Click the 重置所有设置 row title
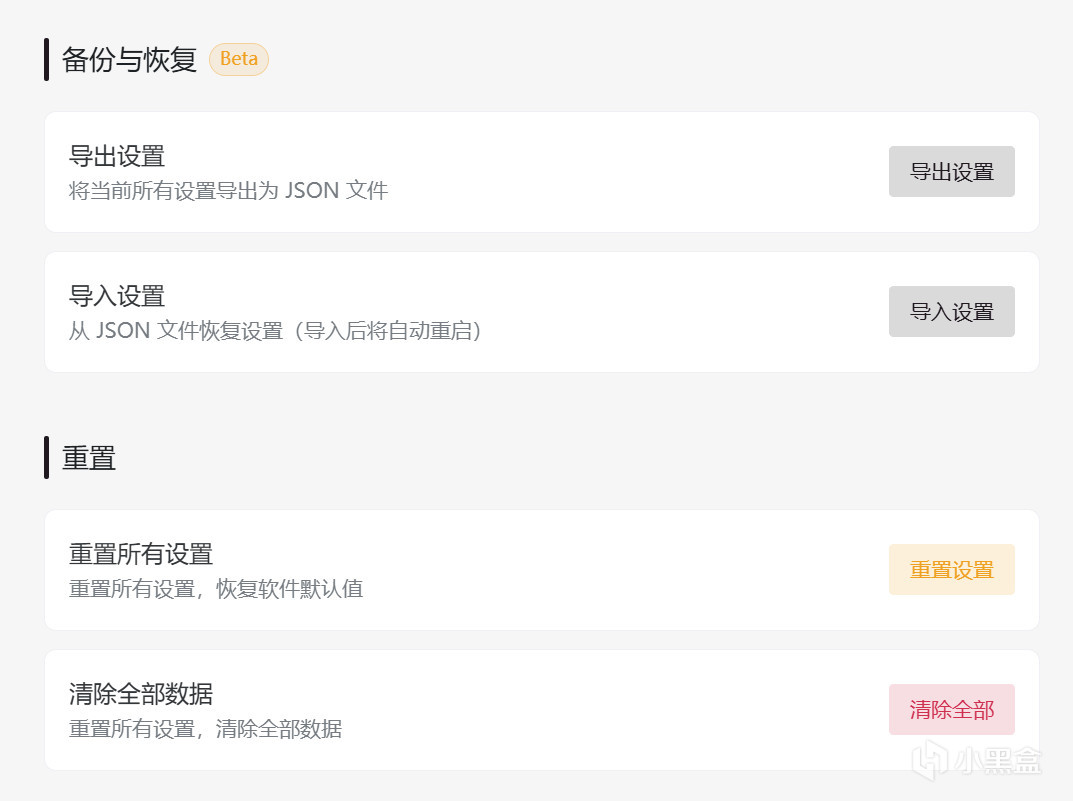Screen dimensions: 1073x801 coord(141,554)
